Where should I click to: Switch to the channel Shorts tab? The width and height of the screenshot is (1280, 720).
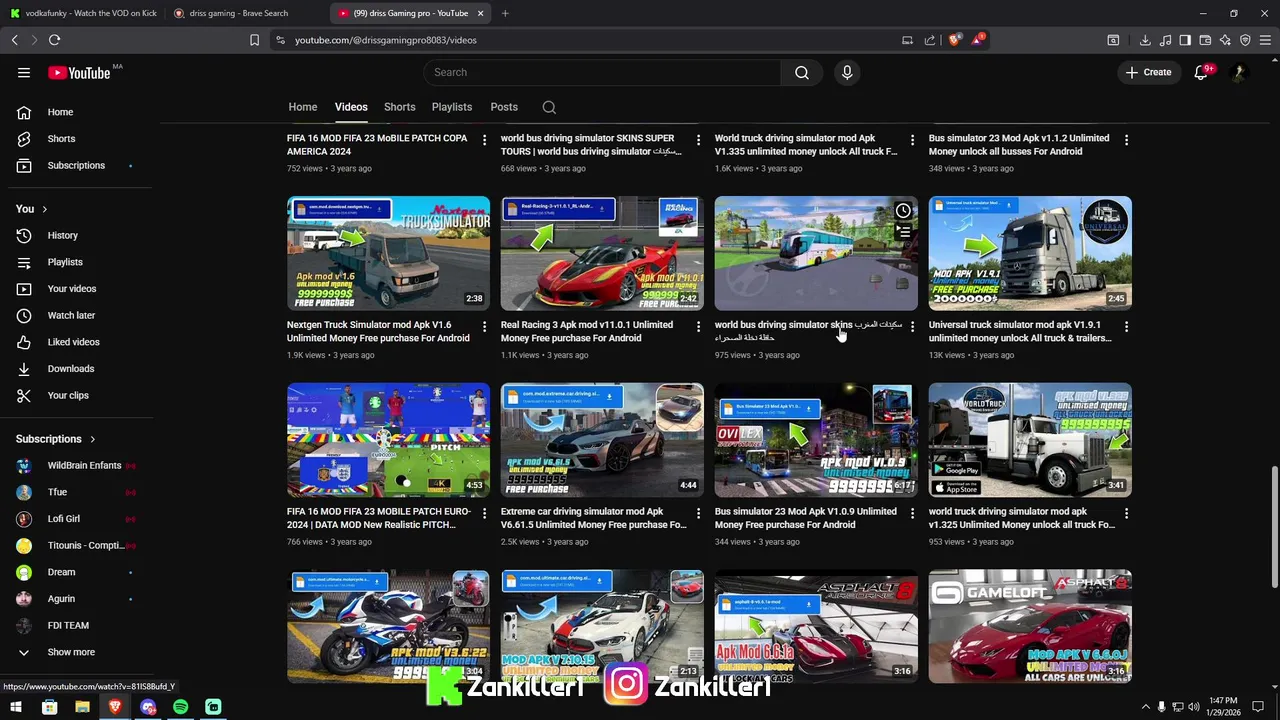(x=399, y=107)
